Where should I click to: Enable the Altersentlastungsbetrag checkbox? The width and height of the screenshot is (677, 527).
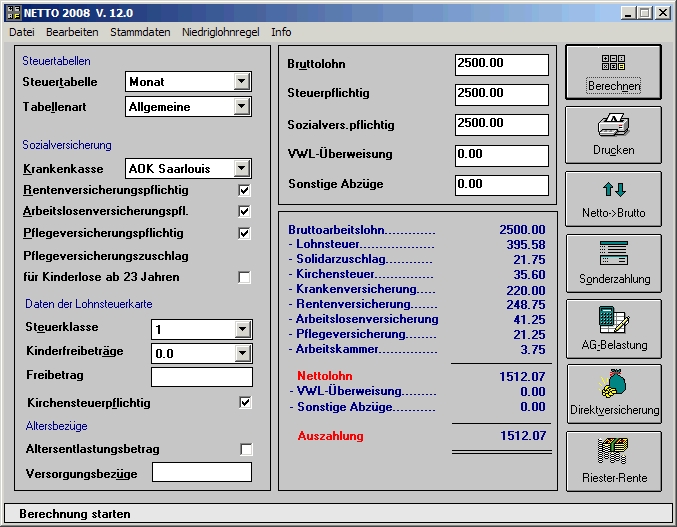(244, 449)
